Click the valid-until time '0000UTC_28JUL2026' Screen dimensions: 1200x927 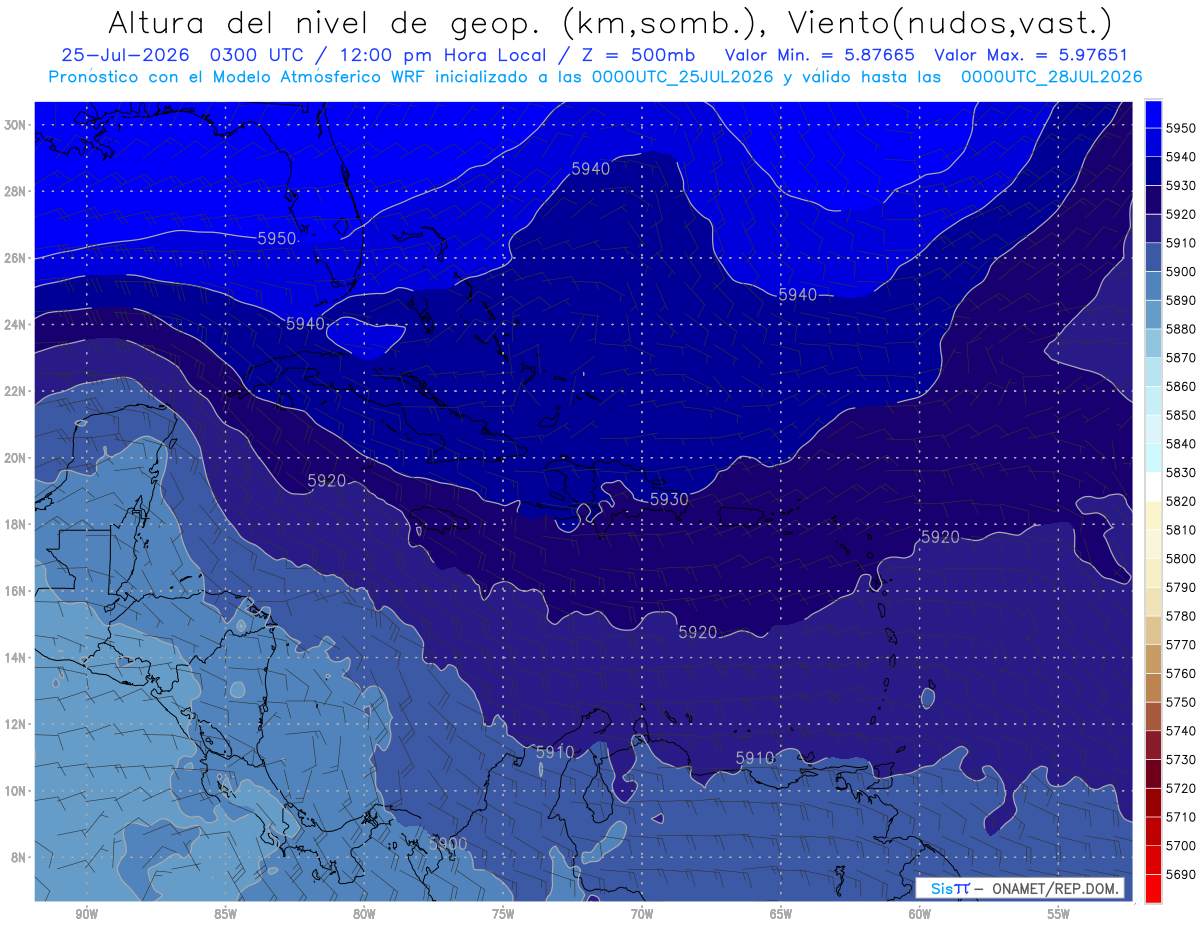tap(1051, 77)
